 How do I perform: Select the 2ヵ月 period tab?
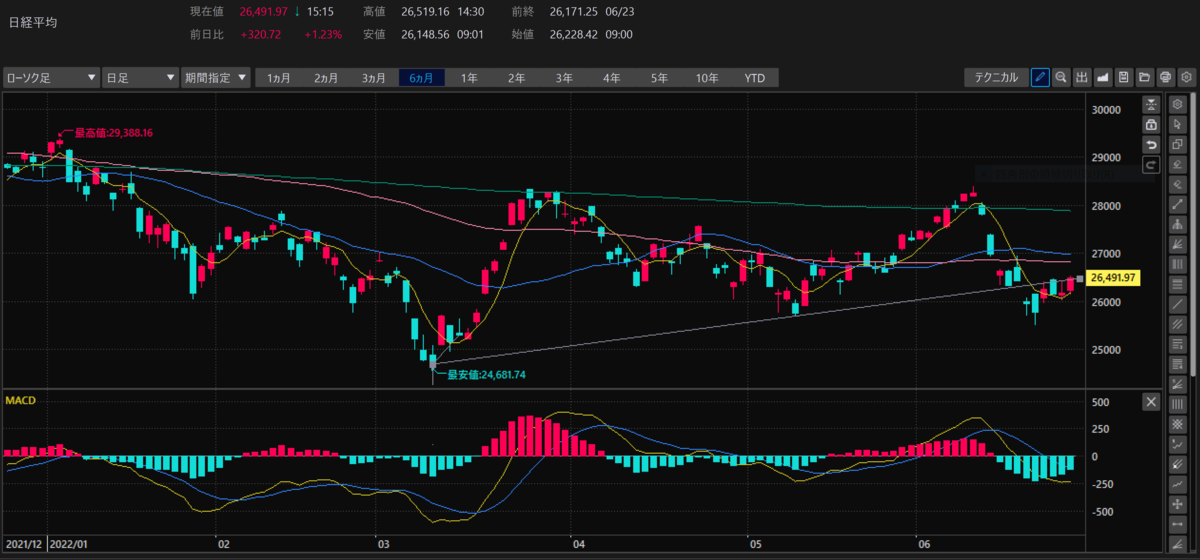click(327, 77)
